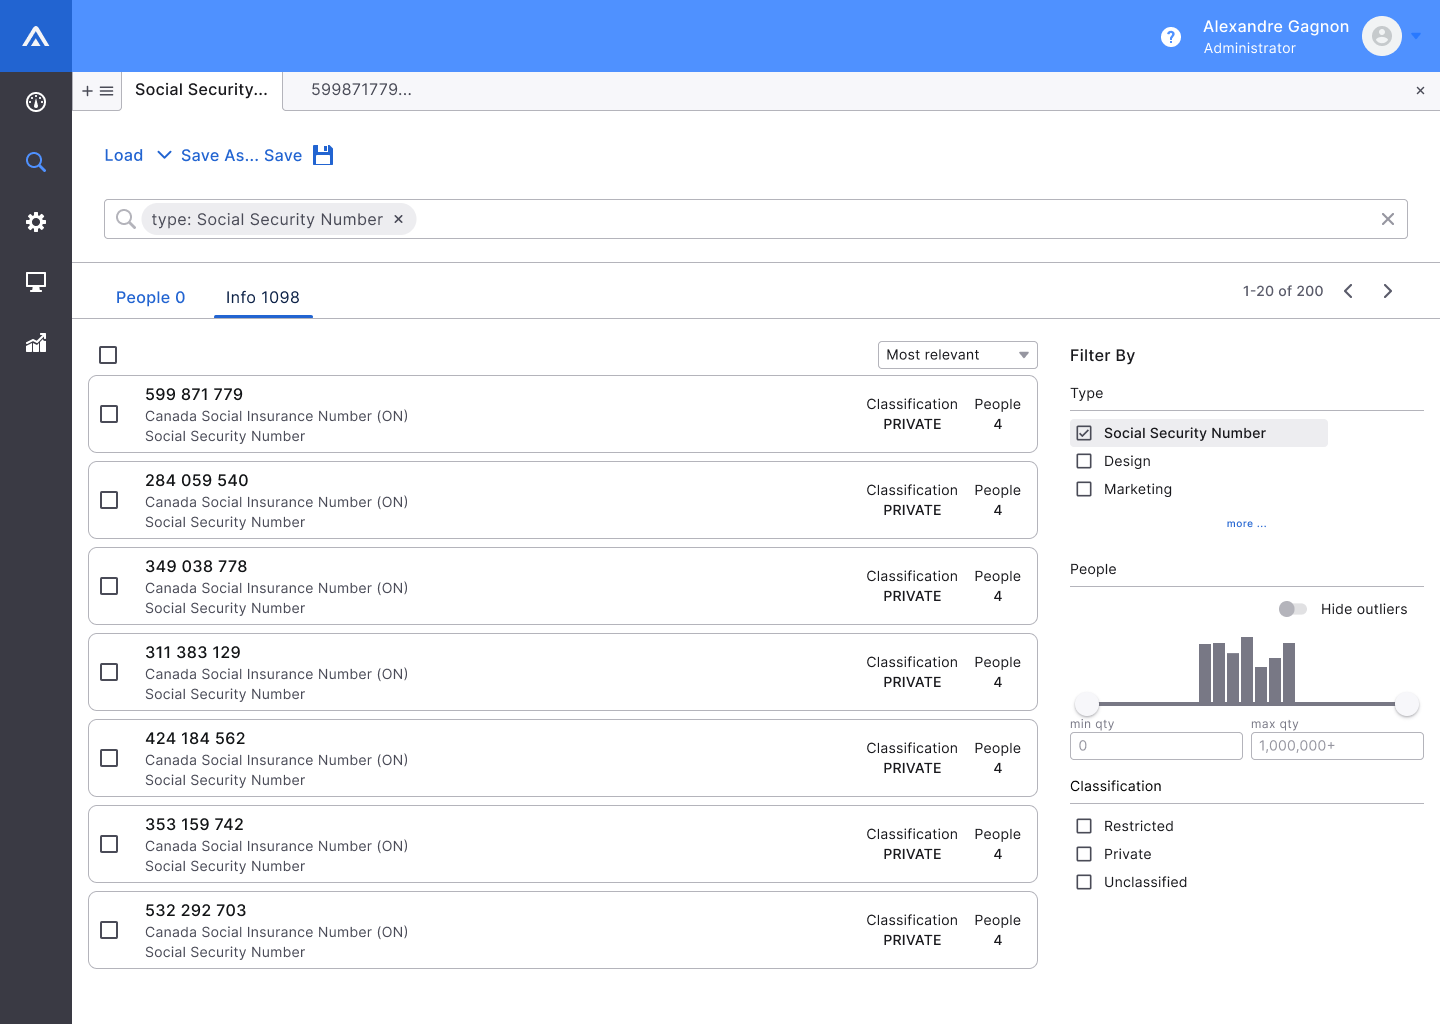Open the dashboard gauge icon in sidebar
The height and width of the screenshot is (1024, 1440).
click(x=36, y=102)
